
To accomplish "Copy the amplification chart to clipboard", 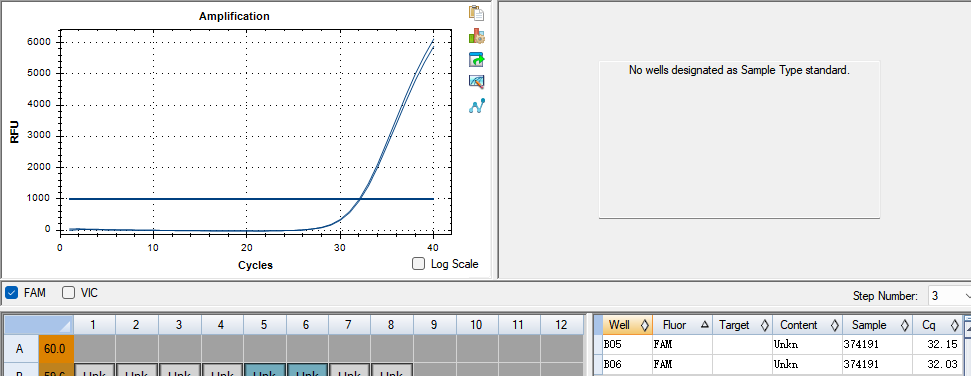I will (x=476, y=13).
